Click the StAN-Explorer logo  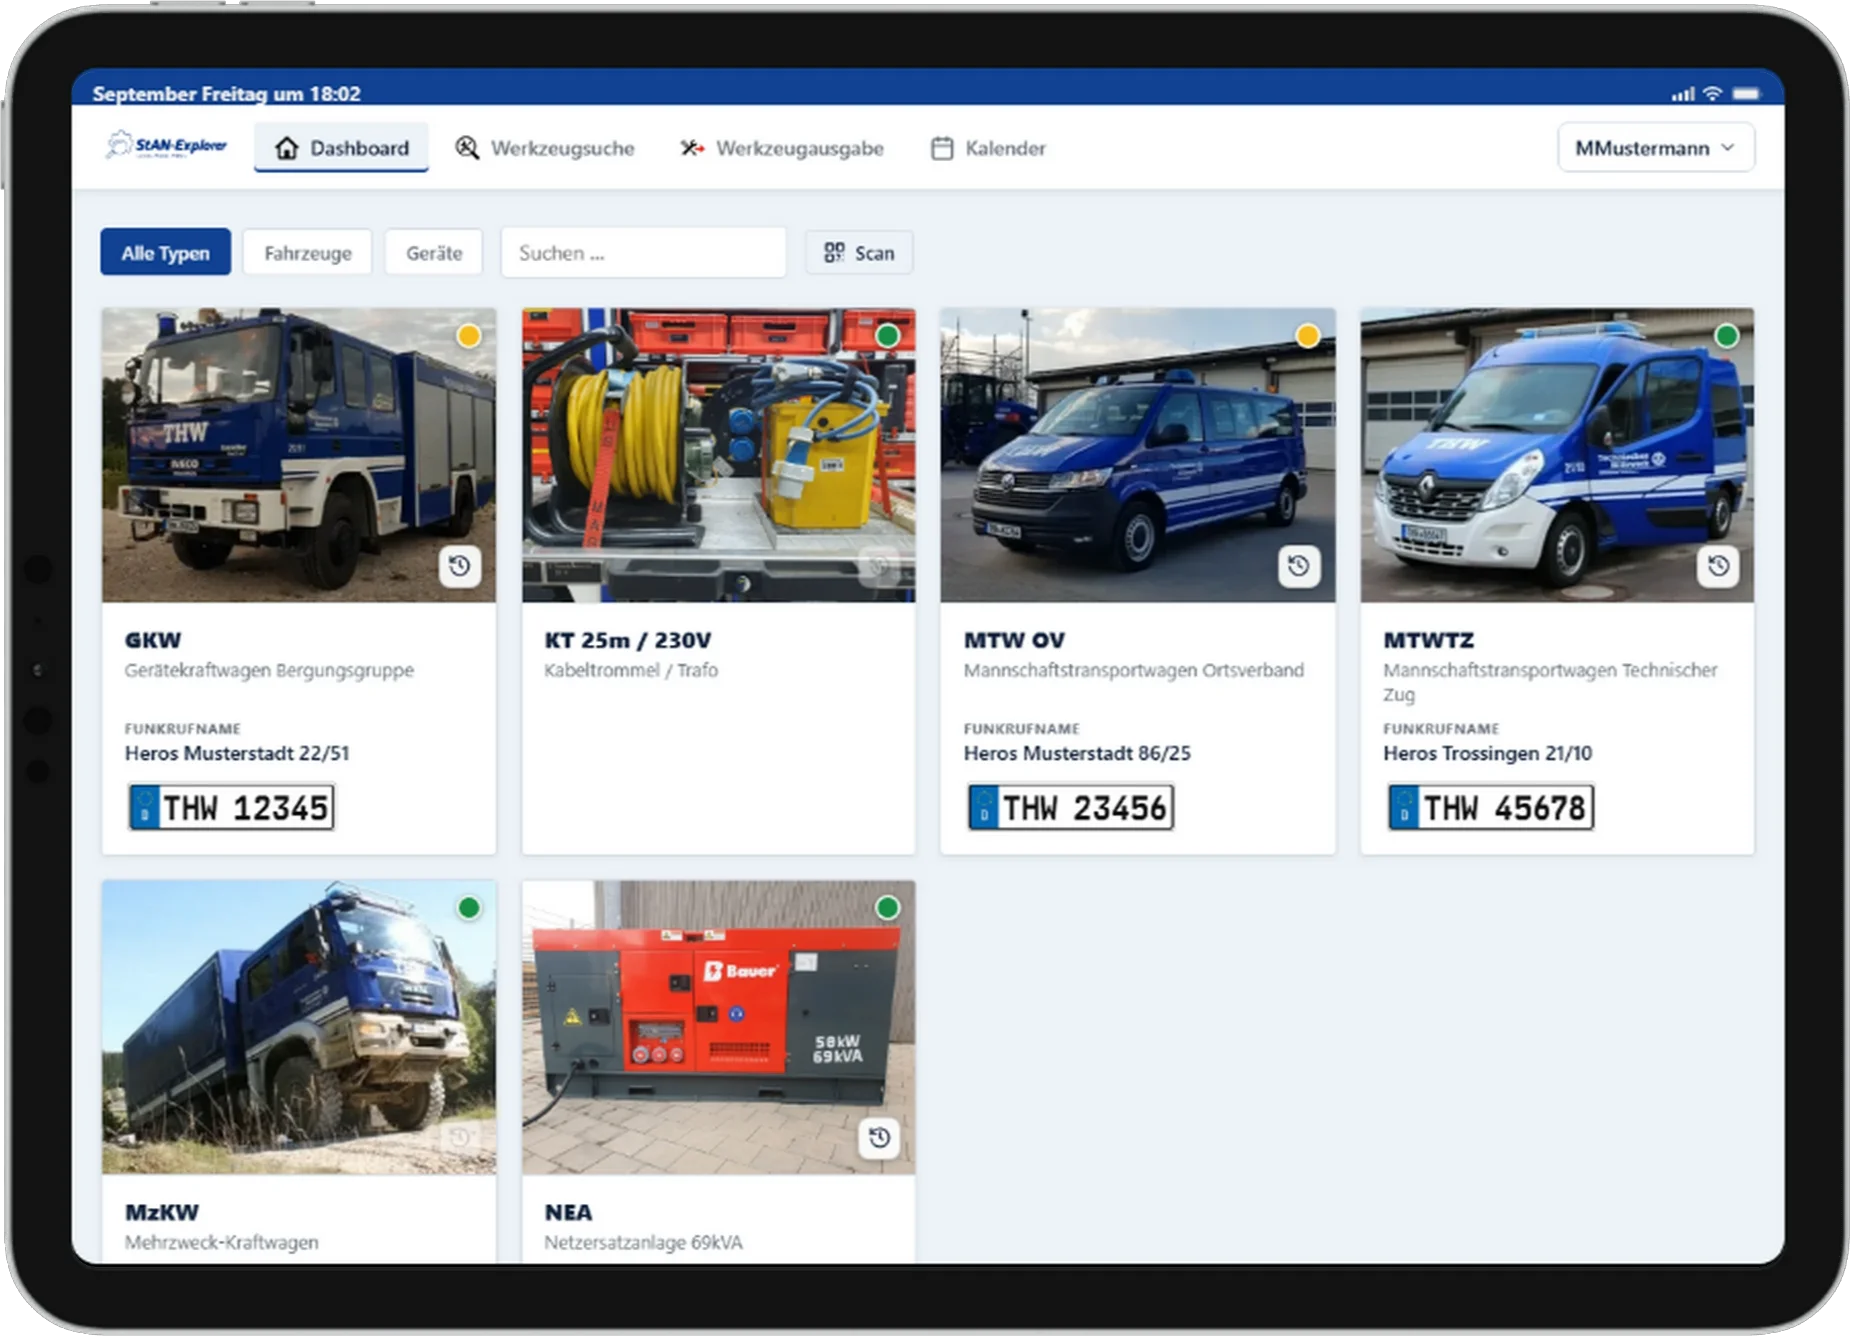(167, 146)
